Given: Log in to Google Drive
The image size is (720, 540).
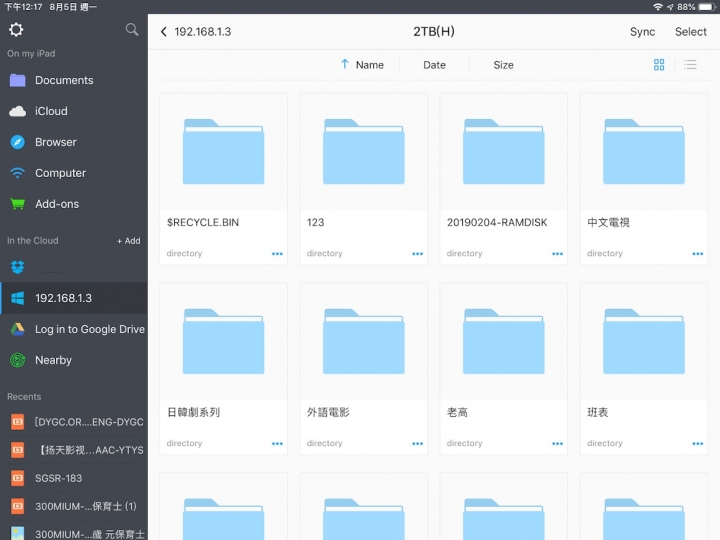Looking at the screenshot, I should click(73, 329).
